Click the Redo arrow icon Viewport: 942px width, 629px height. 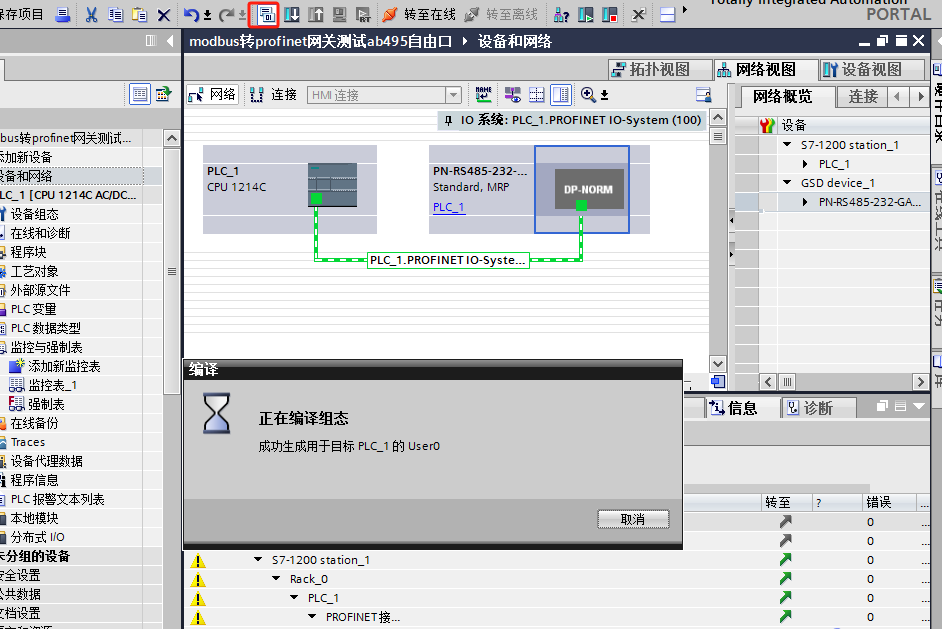(x=226, y=14)
